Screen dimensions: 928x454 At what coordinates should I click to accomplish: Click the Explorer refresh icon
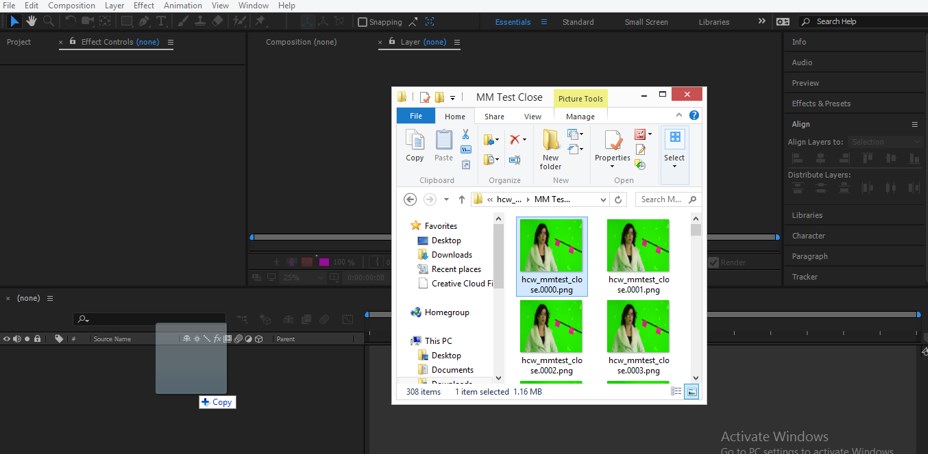[x=619, y=200]
